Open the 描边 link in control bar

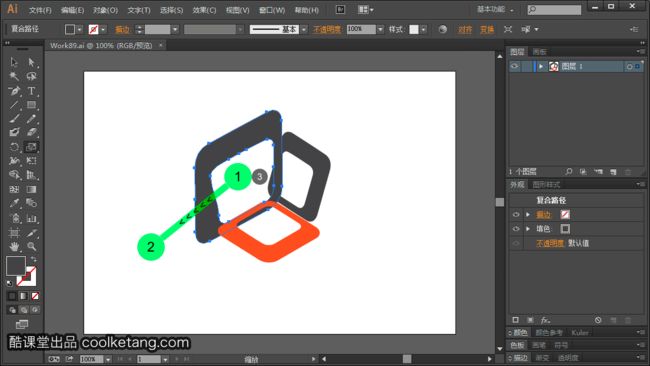pos(122,29)
